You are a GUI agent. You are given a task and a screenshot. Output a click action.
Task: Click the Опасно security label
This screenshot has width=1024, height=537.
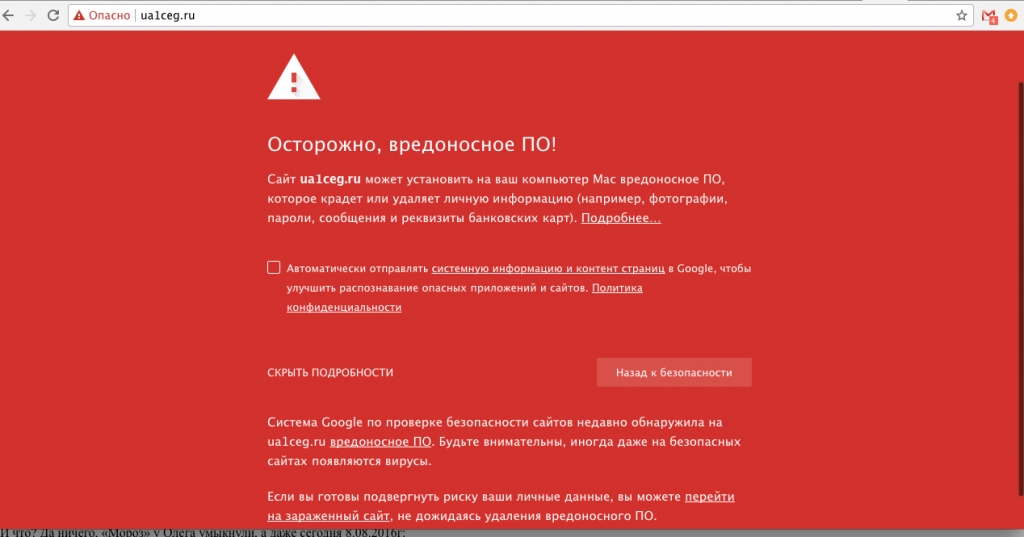click(110, 16)
